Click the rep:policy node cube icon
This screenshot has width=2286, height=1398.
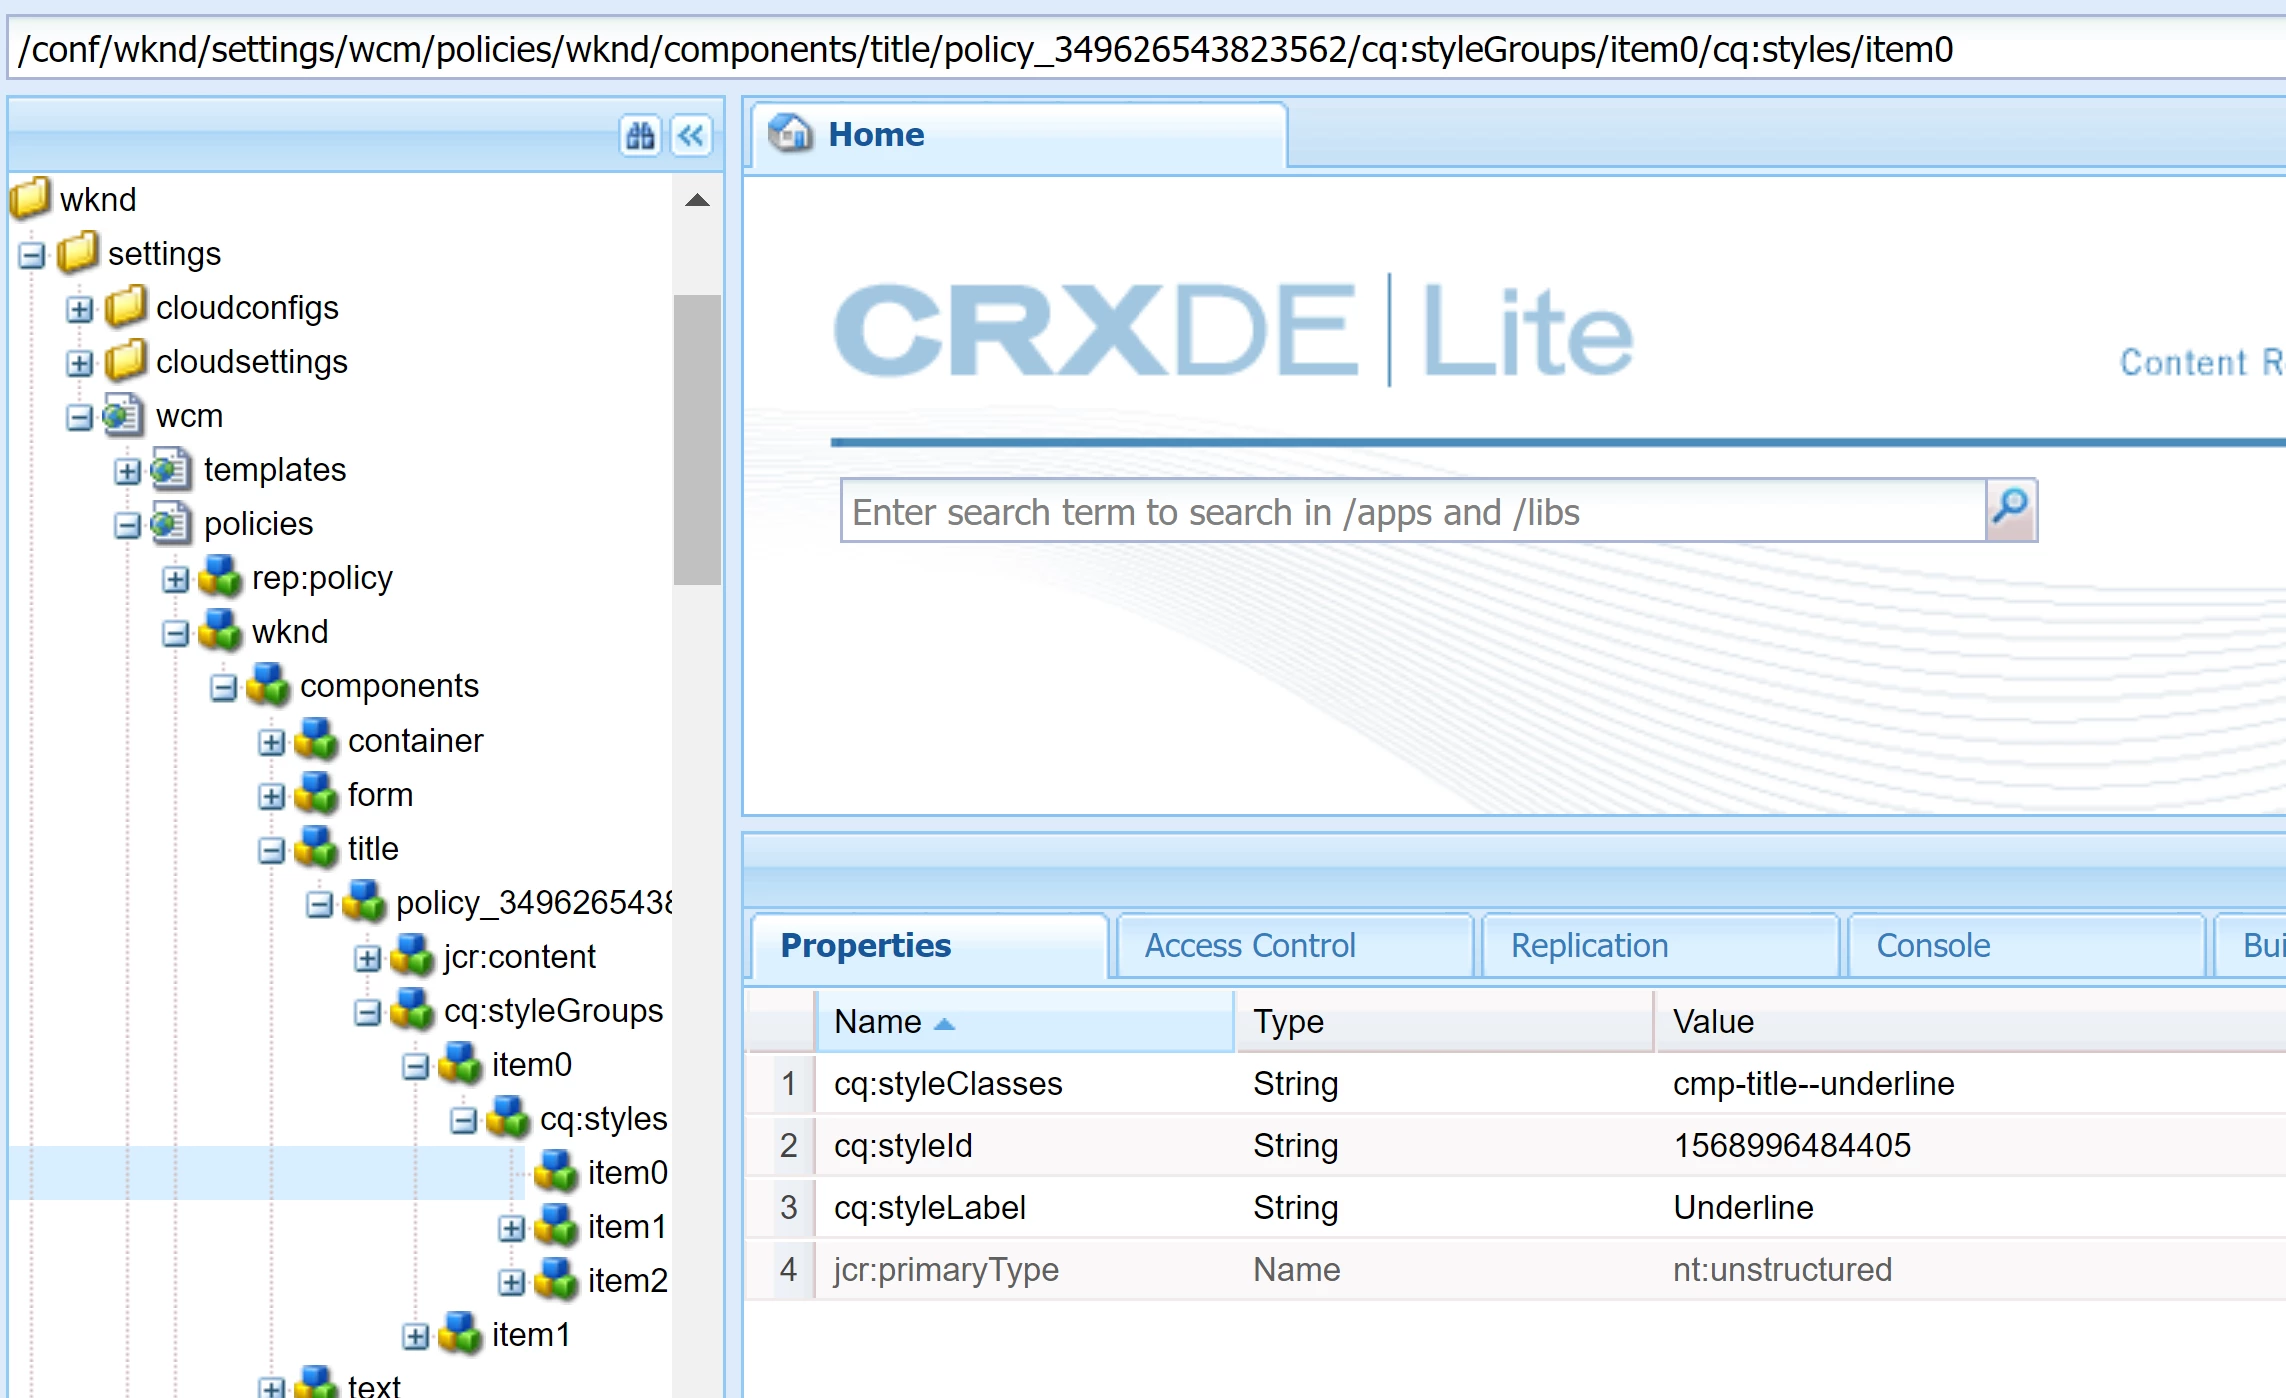pyautogui.click(x=220, y=577)
